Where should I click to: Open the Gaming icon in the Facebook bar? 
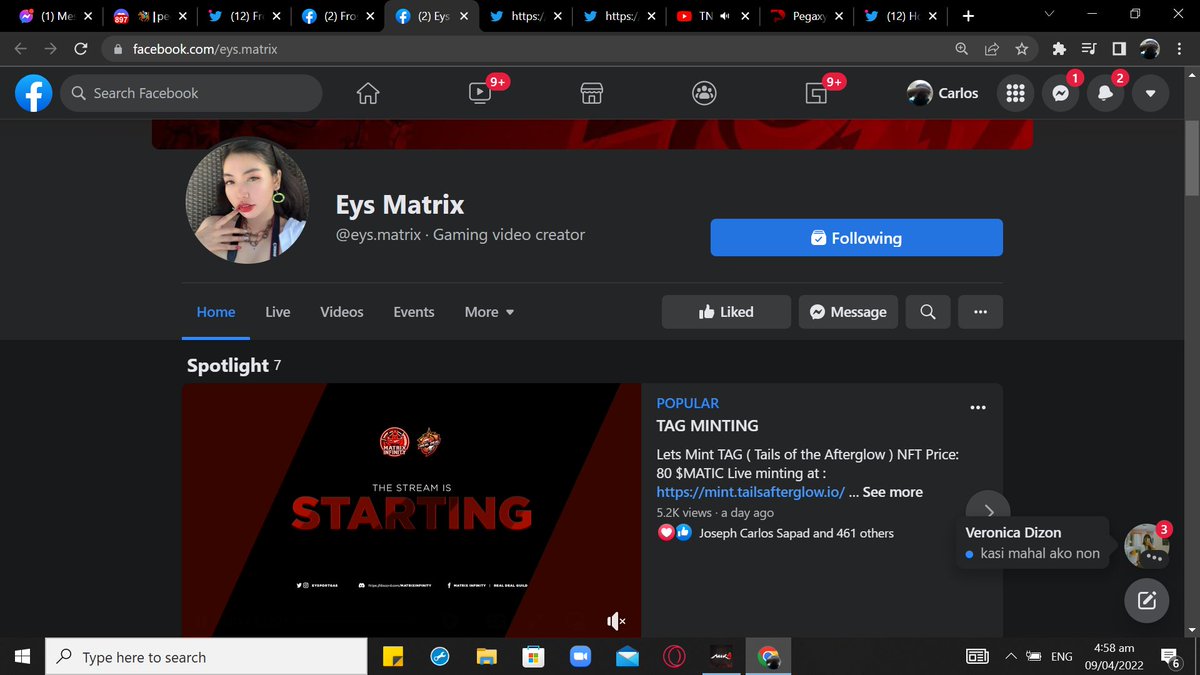coord(816,93)
